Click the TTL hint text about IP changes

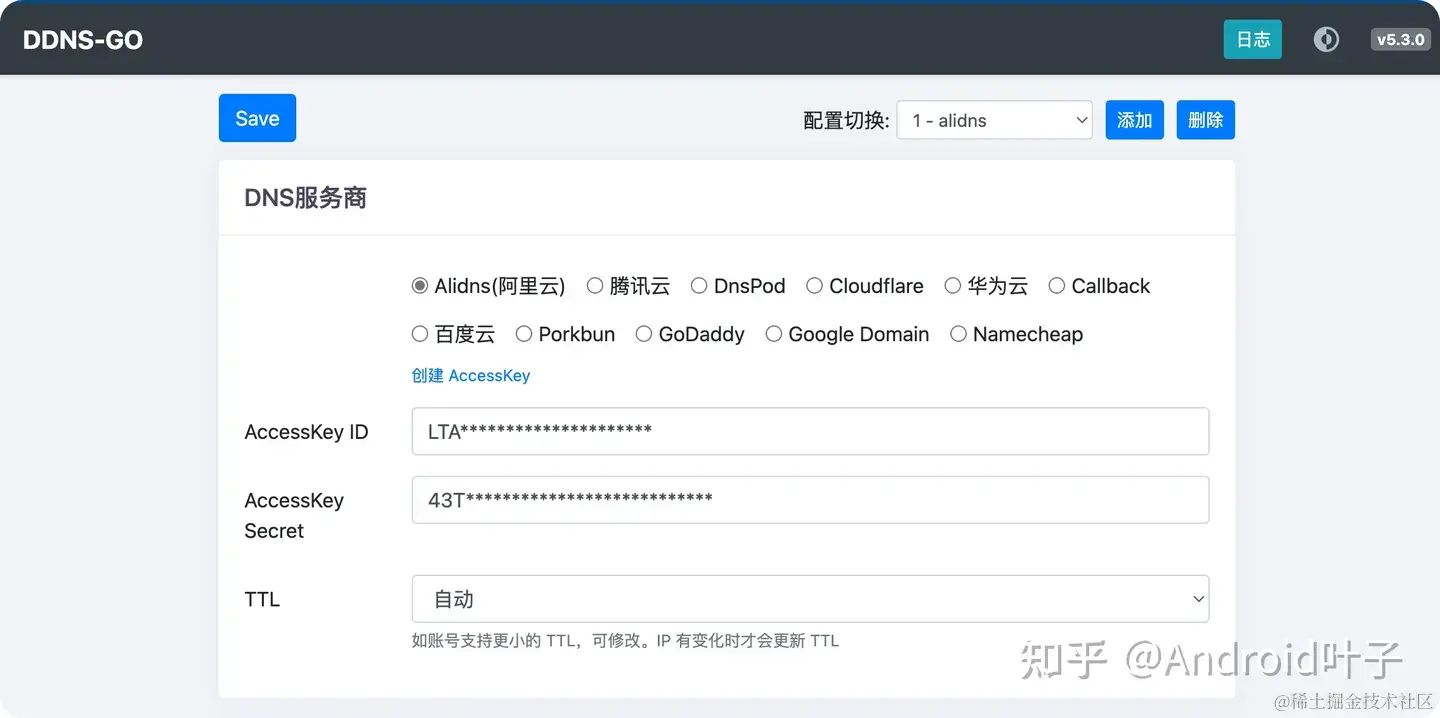coord(625,641)
